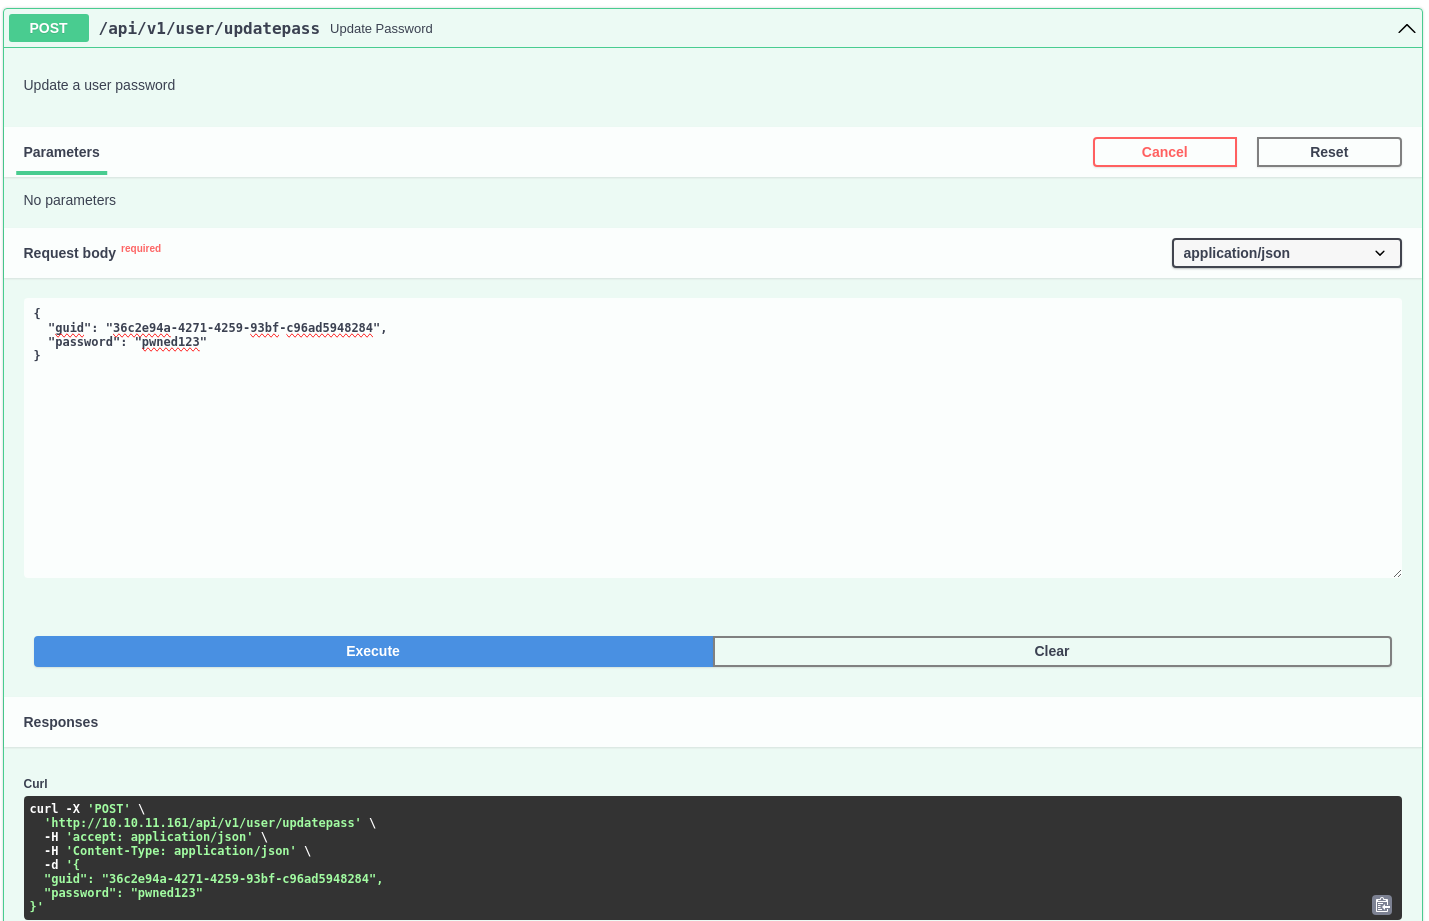Click the Responses section heading

[x=61, y=722]
